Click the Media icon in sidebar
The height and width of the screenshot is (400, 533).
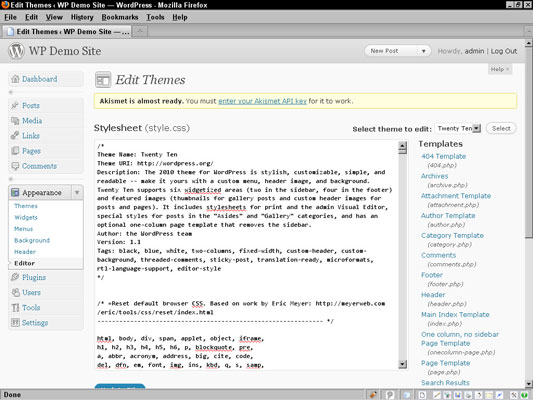[x=15, y=121]
